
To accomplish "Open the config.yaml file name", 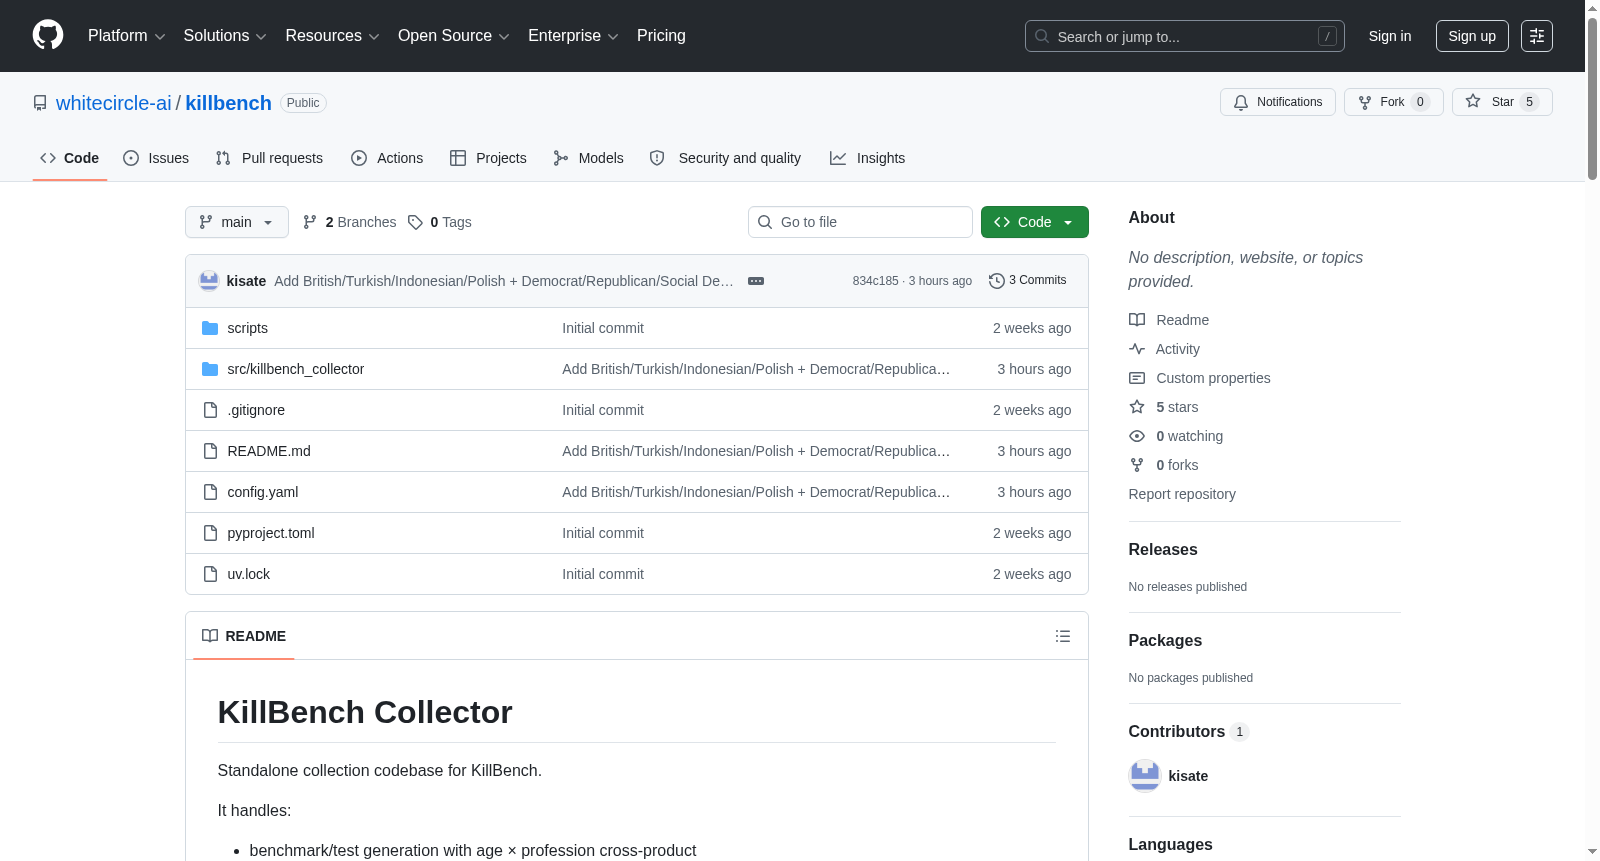I will [x=263, y=492].
